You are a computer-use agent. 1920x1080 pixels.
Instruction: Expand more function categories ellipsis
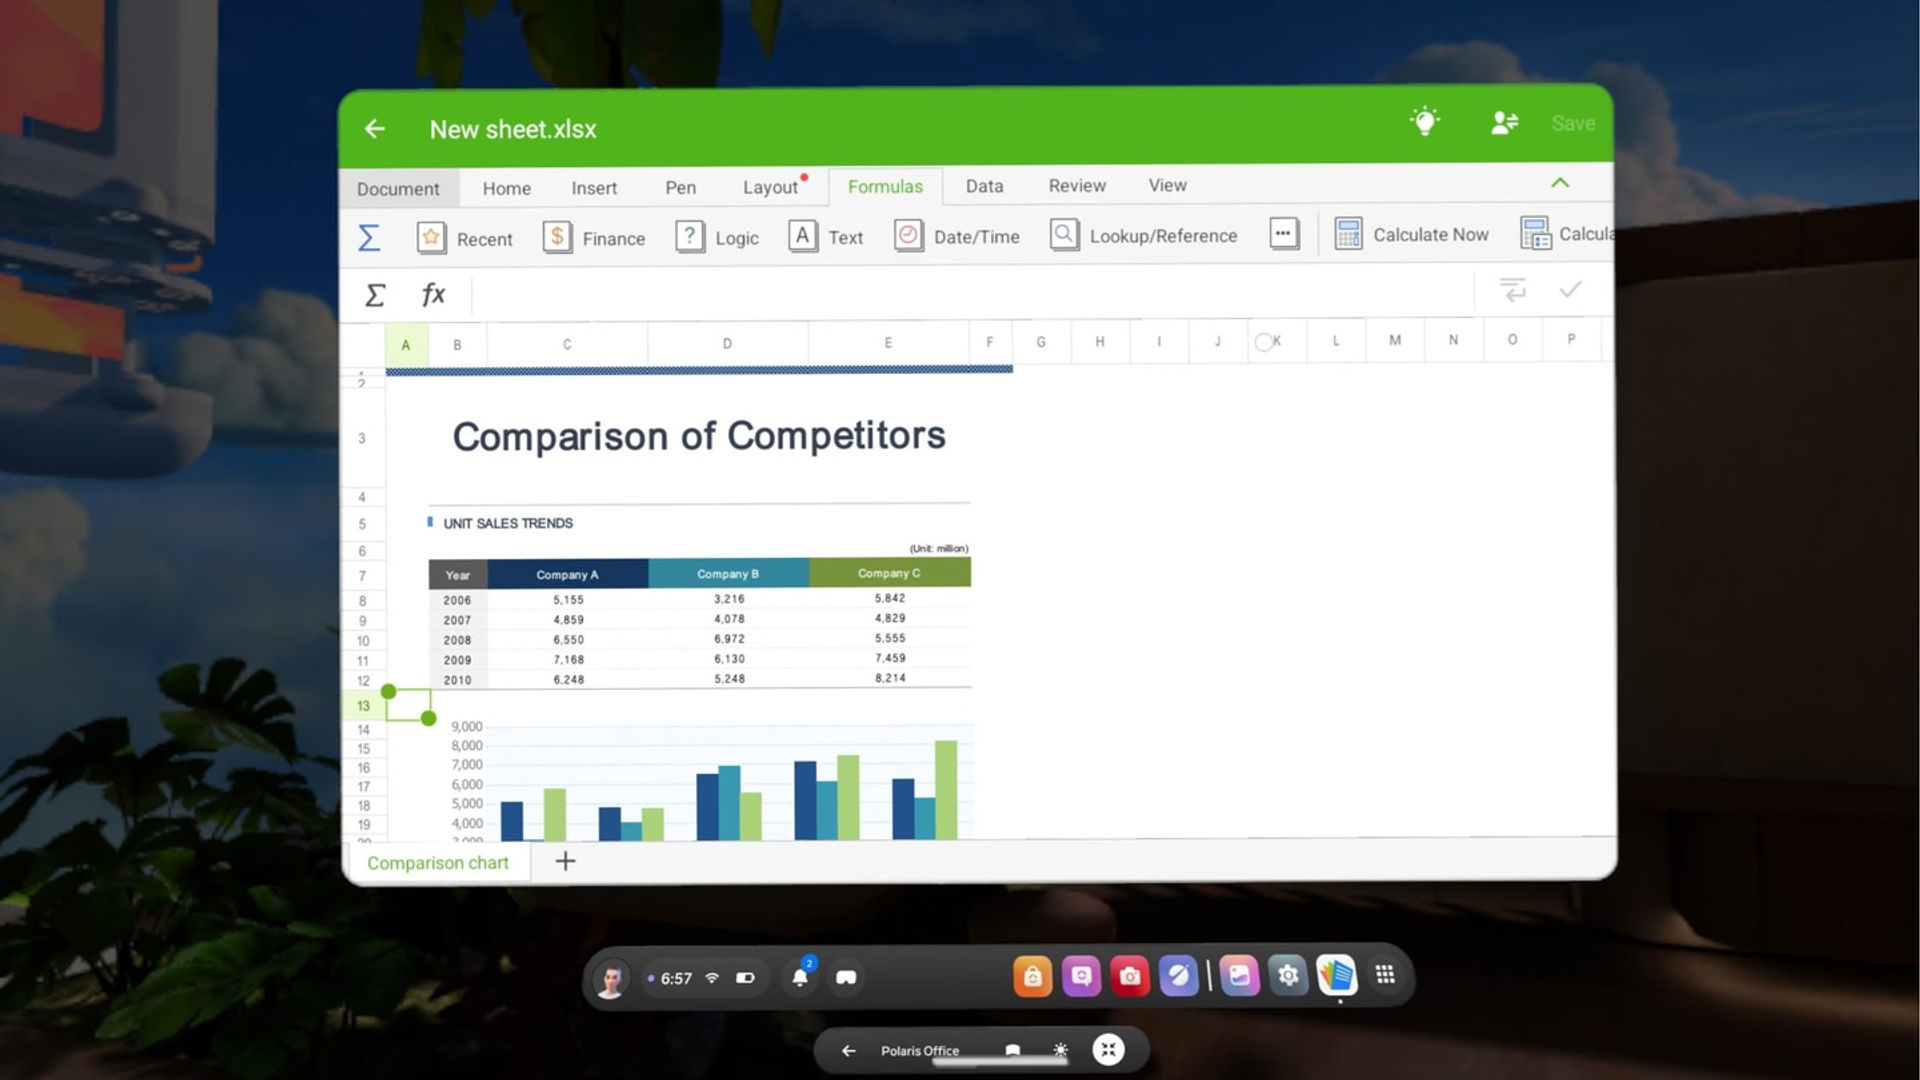[1284, 234]
